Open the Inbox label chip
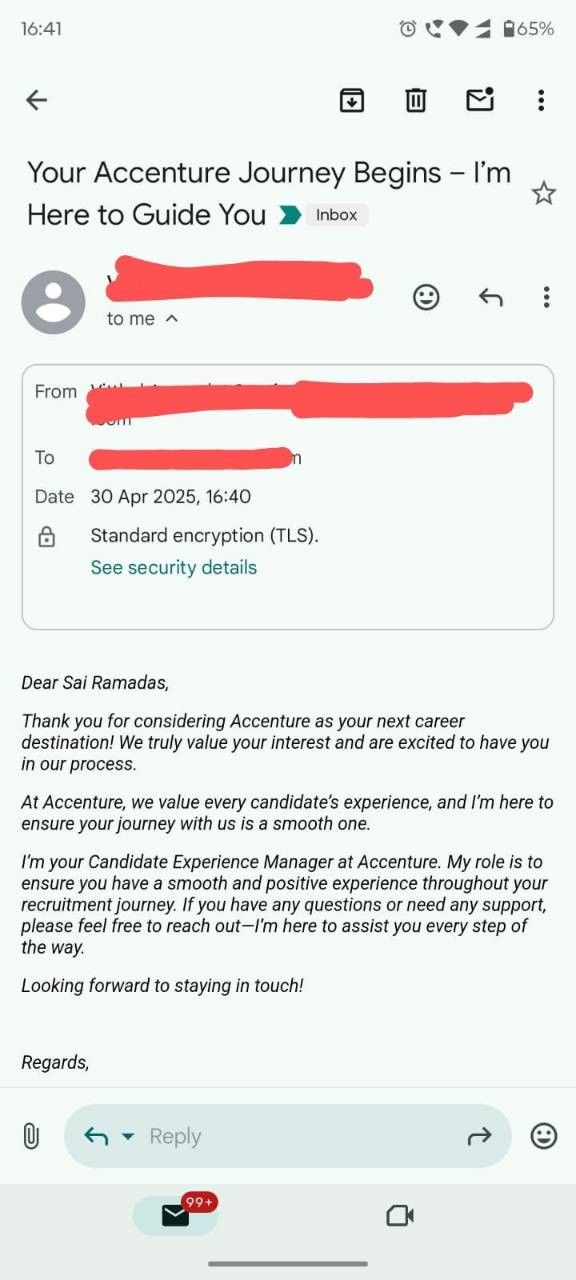This screenshot has width=576, height=1280. coord(336,214)
